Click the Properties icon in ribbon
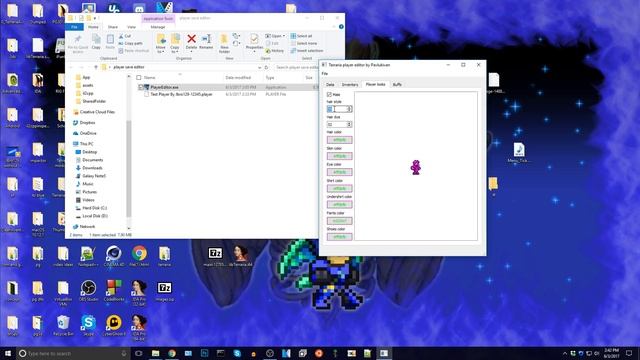Screen dimensions: 640x360 pos(254,39)
